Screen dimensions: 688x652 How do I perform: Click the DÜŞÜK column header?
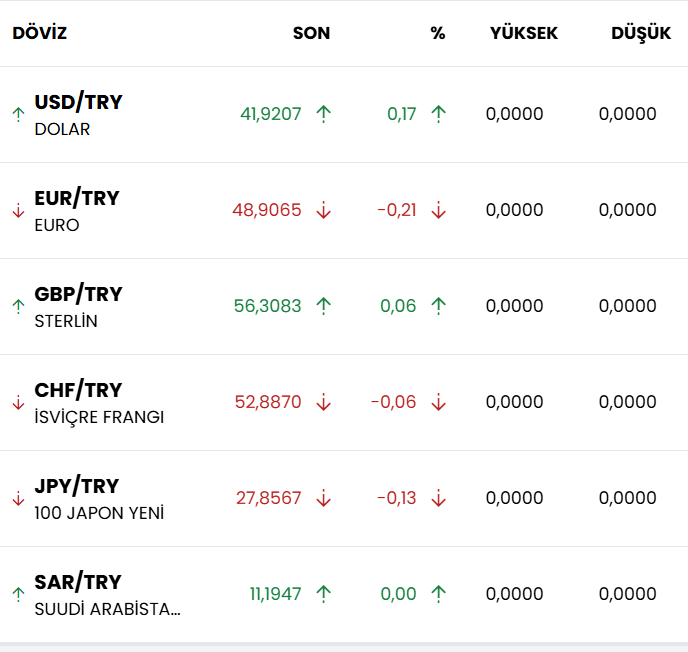(640, 33)
